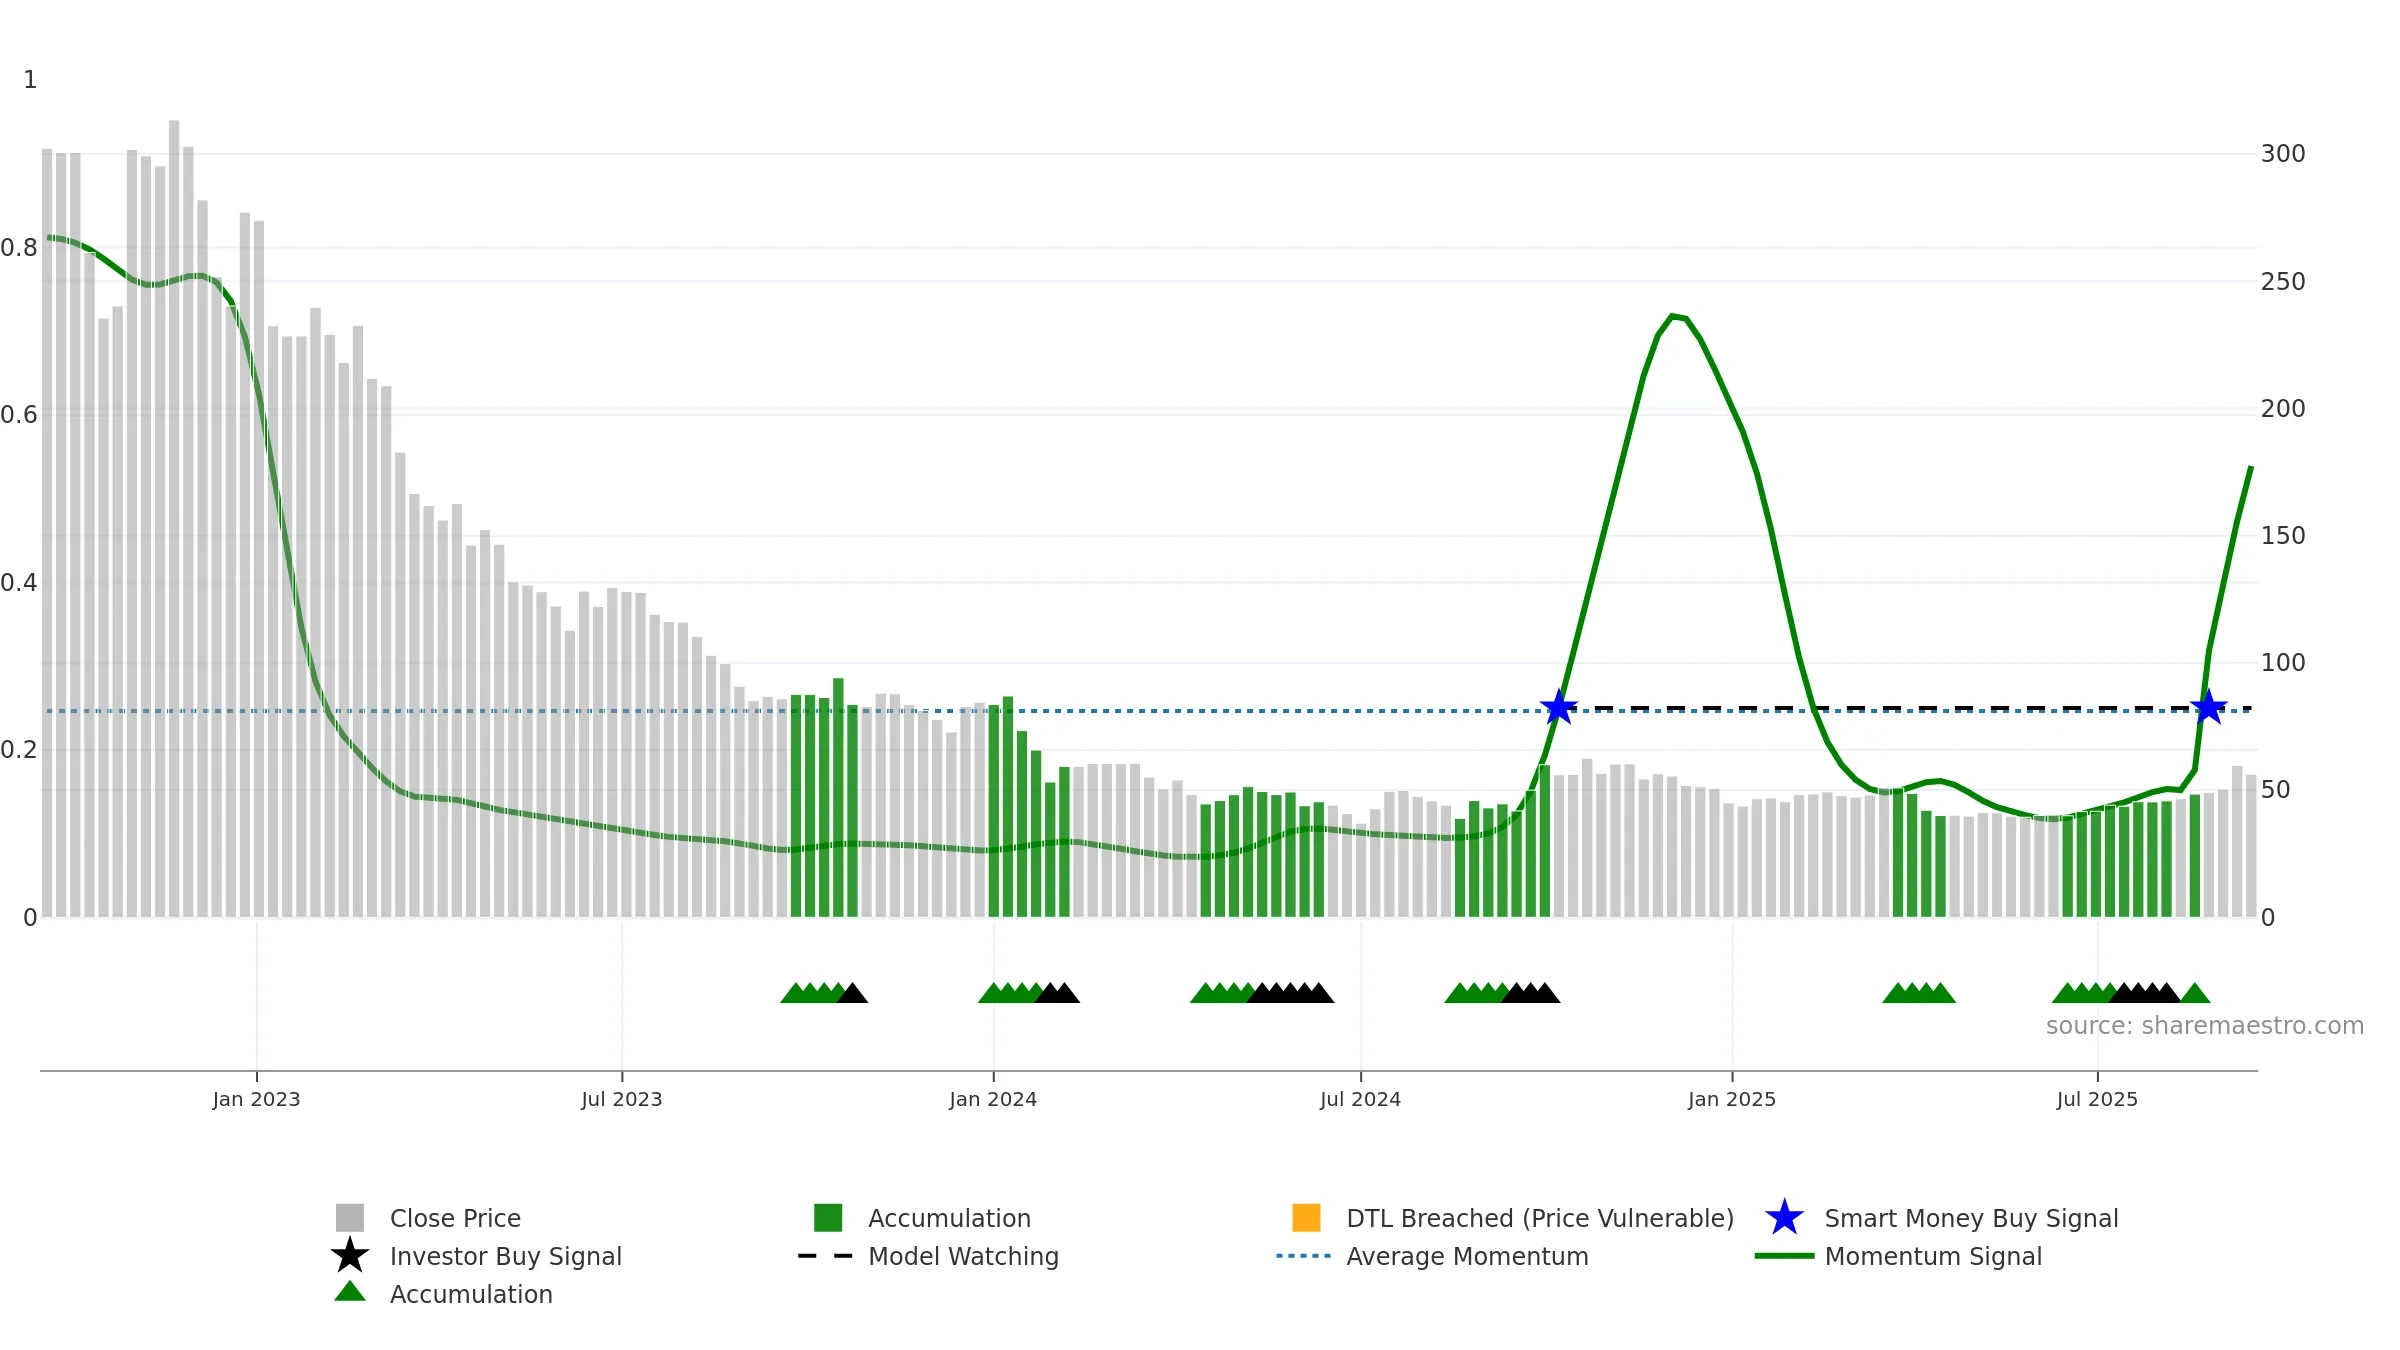Click the black Investor Buy Signal star
This screenshot has width=2400, height=1350.
click(350, 1255)
